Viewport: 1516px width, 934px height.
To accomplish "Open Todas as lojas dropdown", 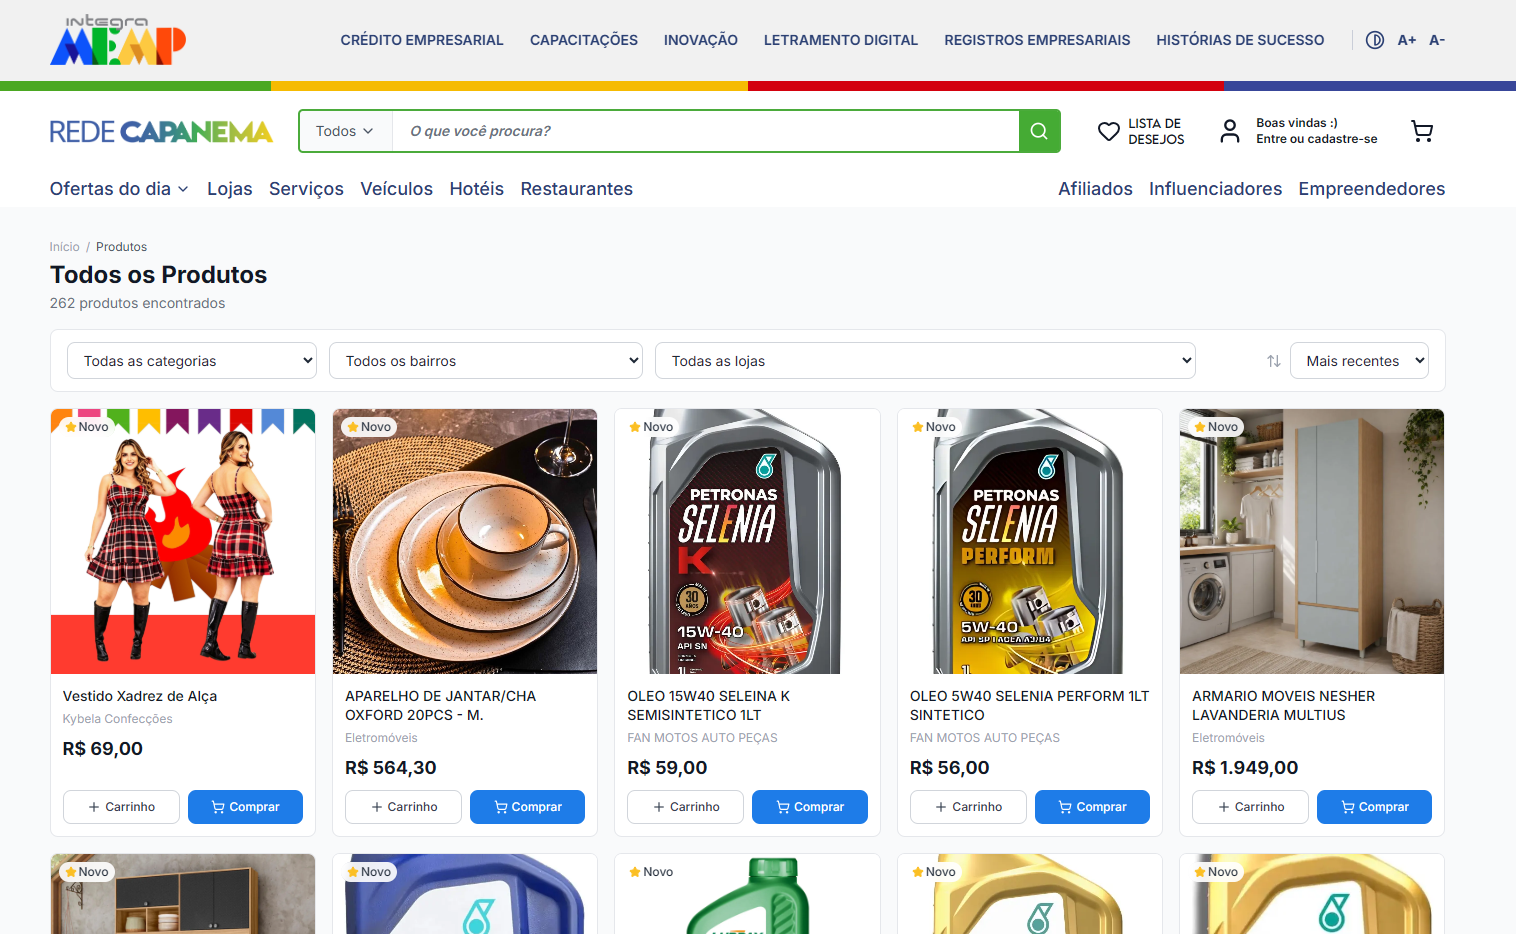I will coord(925,361).
